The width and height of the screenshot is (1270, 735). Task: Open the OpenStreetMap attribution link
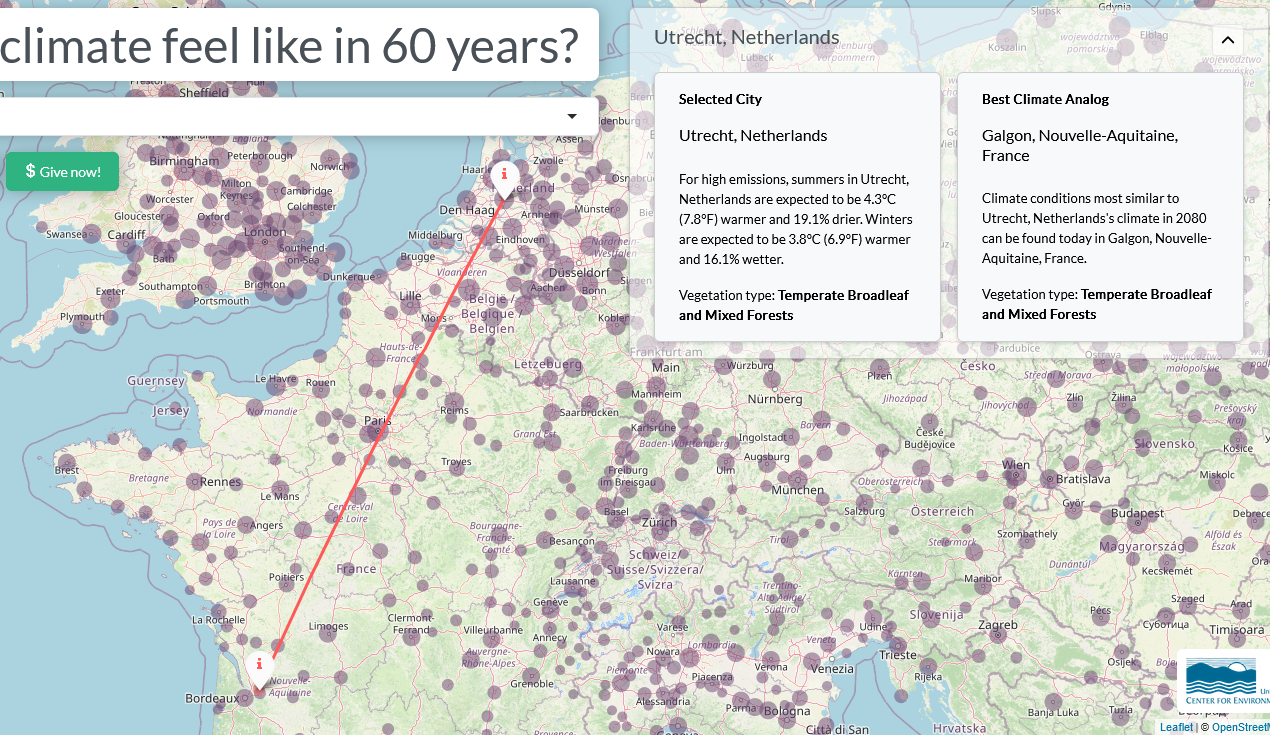pos(1240,727)
